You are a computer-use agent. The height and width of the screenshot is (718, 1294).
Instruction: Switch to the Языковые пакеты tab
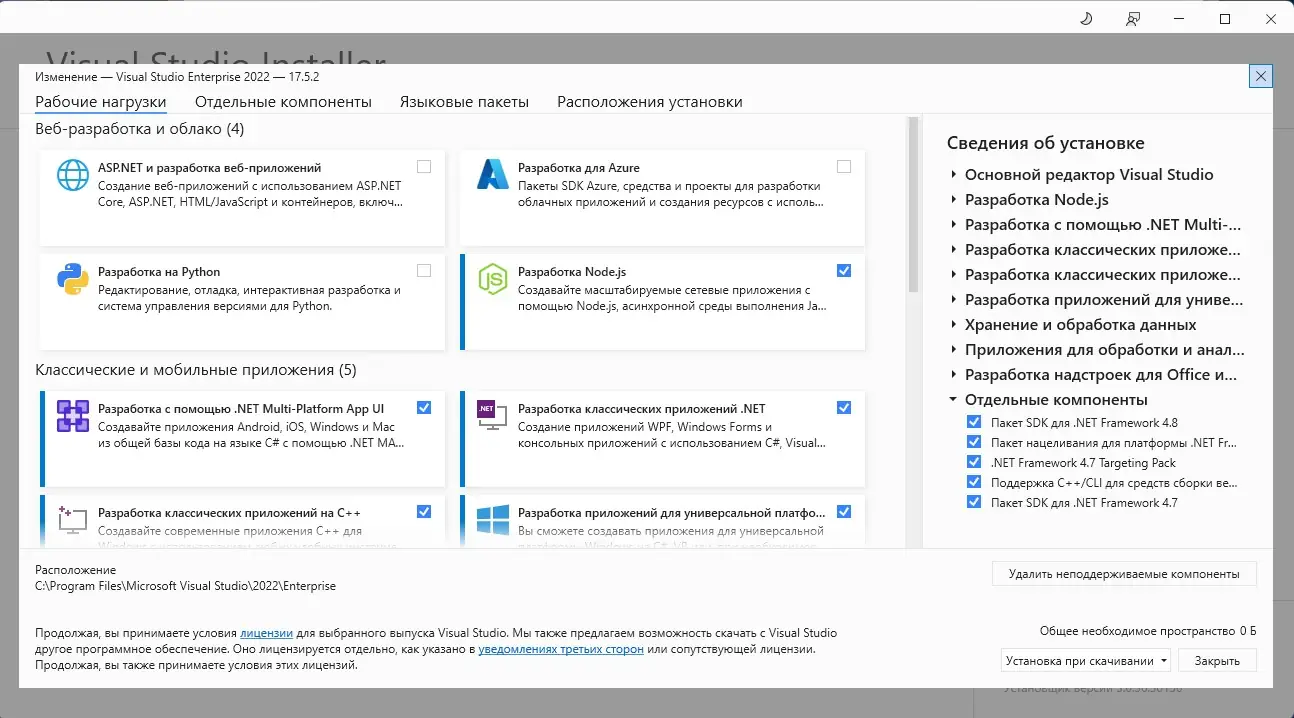464,101
